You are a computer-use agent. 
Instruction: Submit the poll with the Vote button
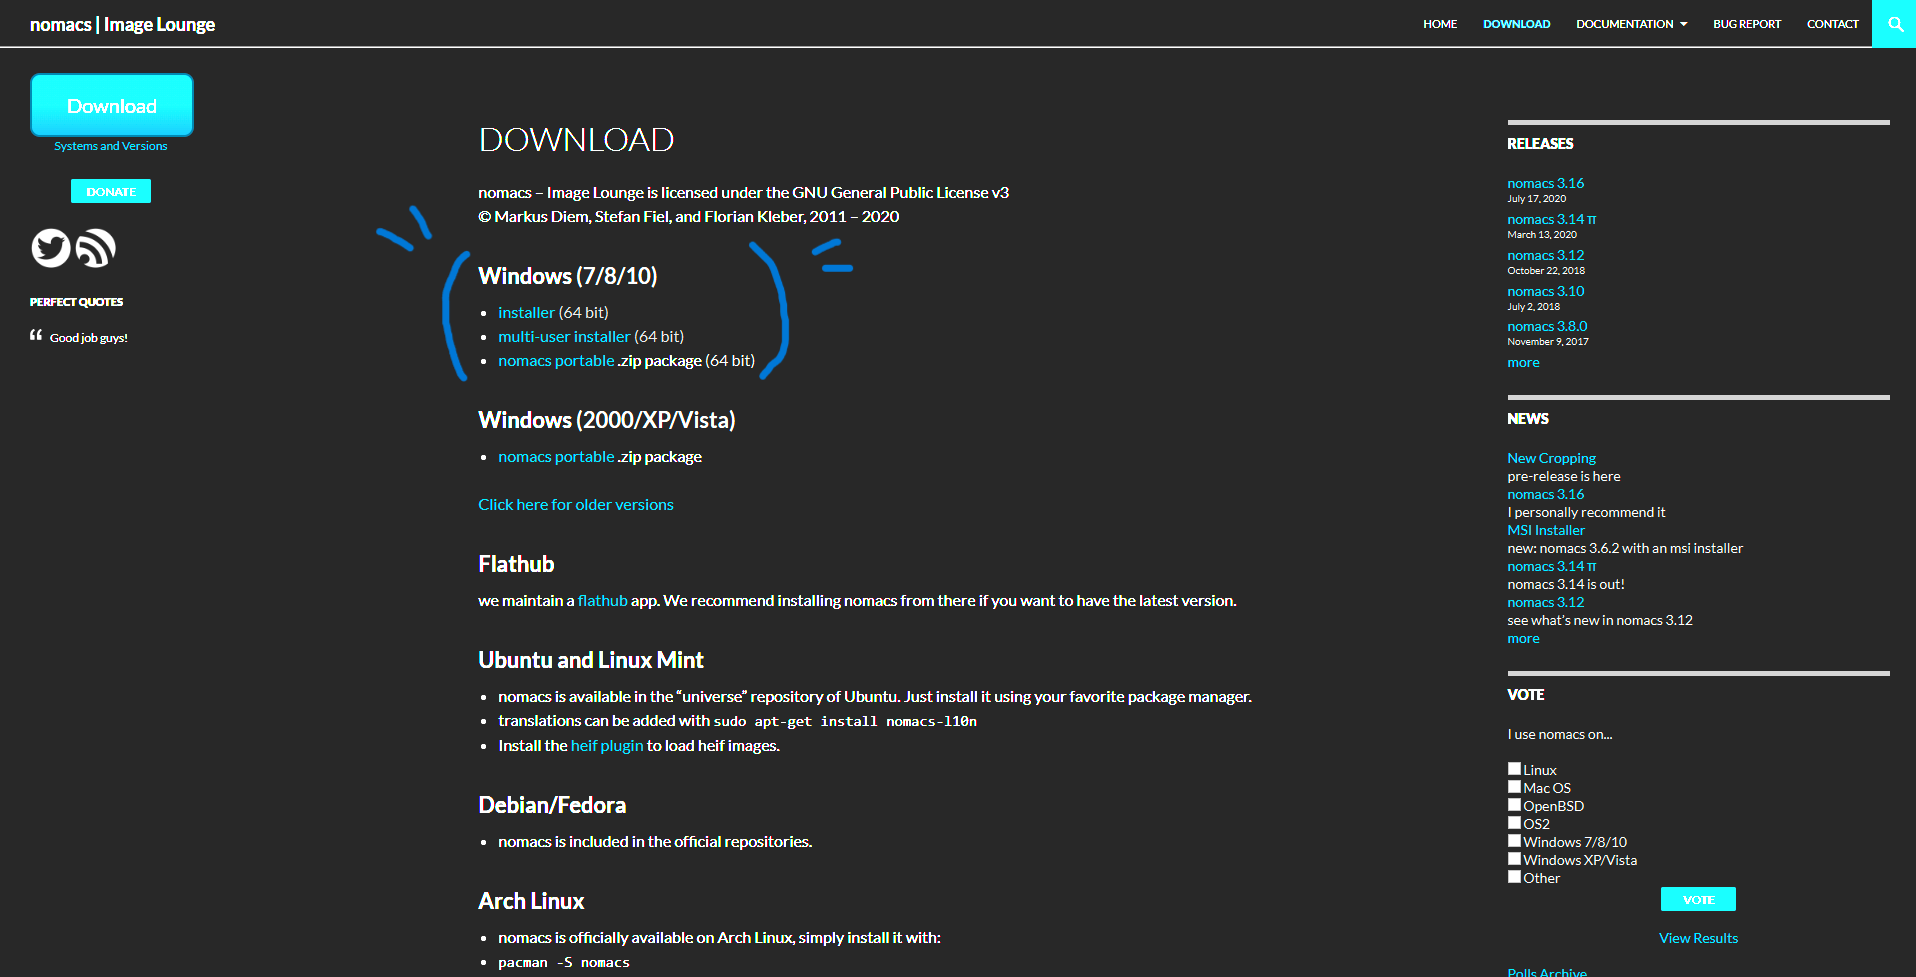(x=1698, y=899)
